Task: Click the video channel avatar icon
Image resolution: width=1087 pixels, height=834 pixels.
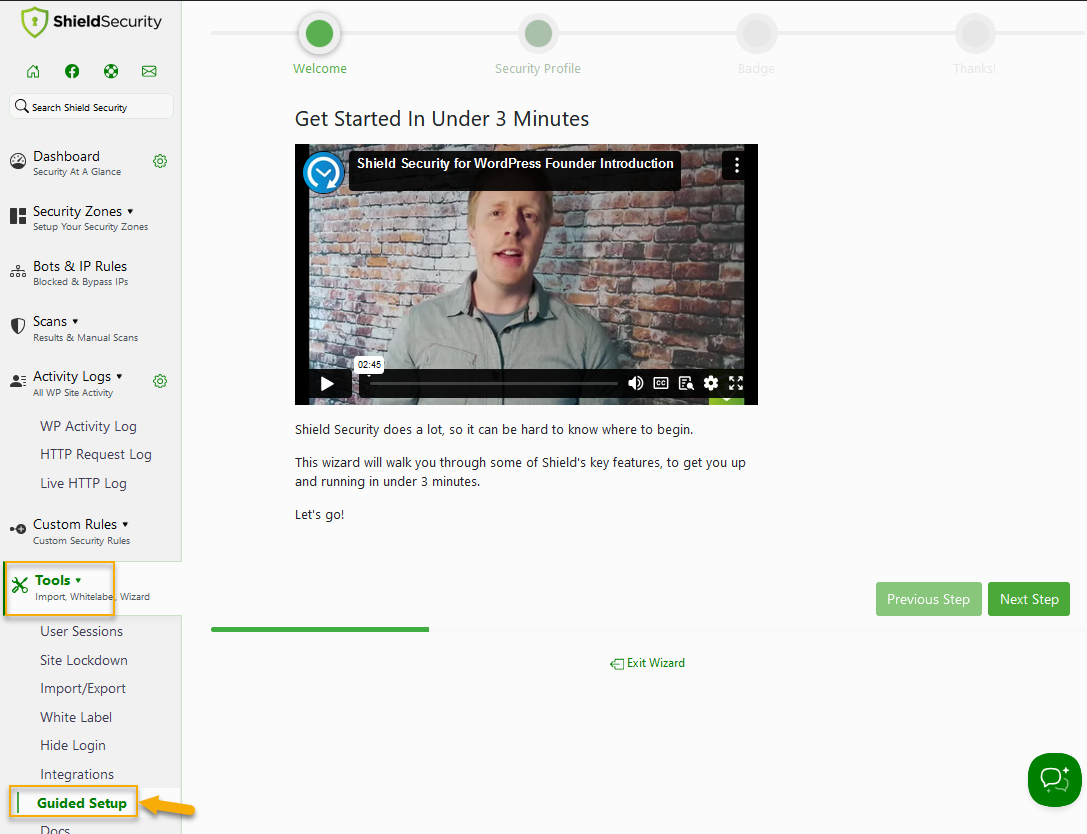Action: [324, 173]
